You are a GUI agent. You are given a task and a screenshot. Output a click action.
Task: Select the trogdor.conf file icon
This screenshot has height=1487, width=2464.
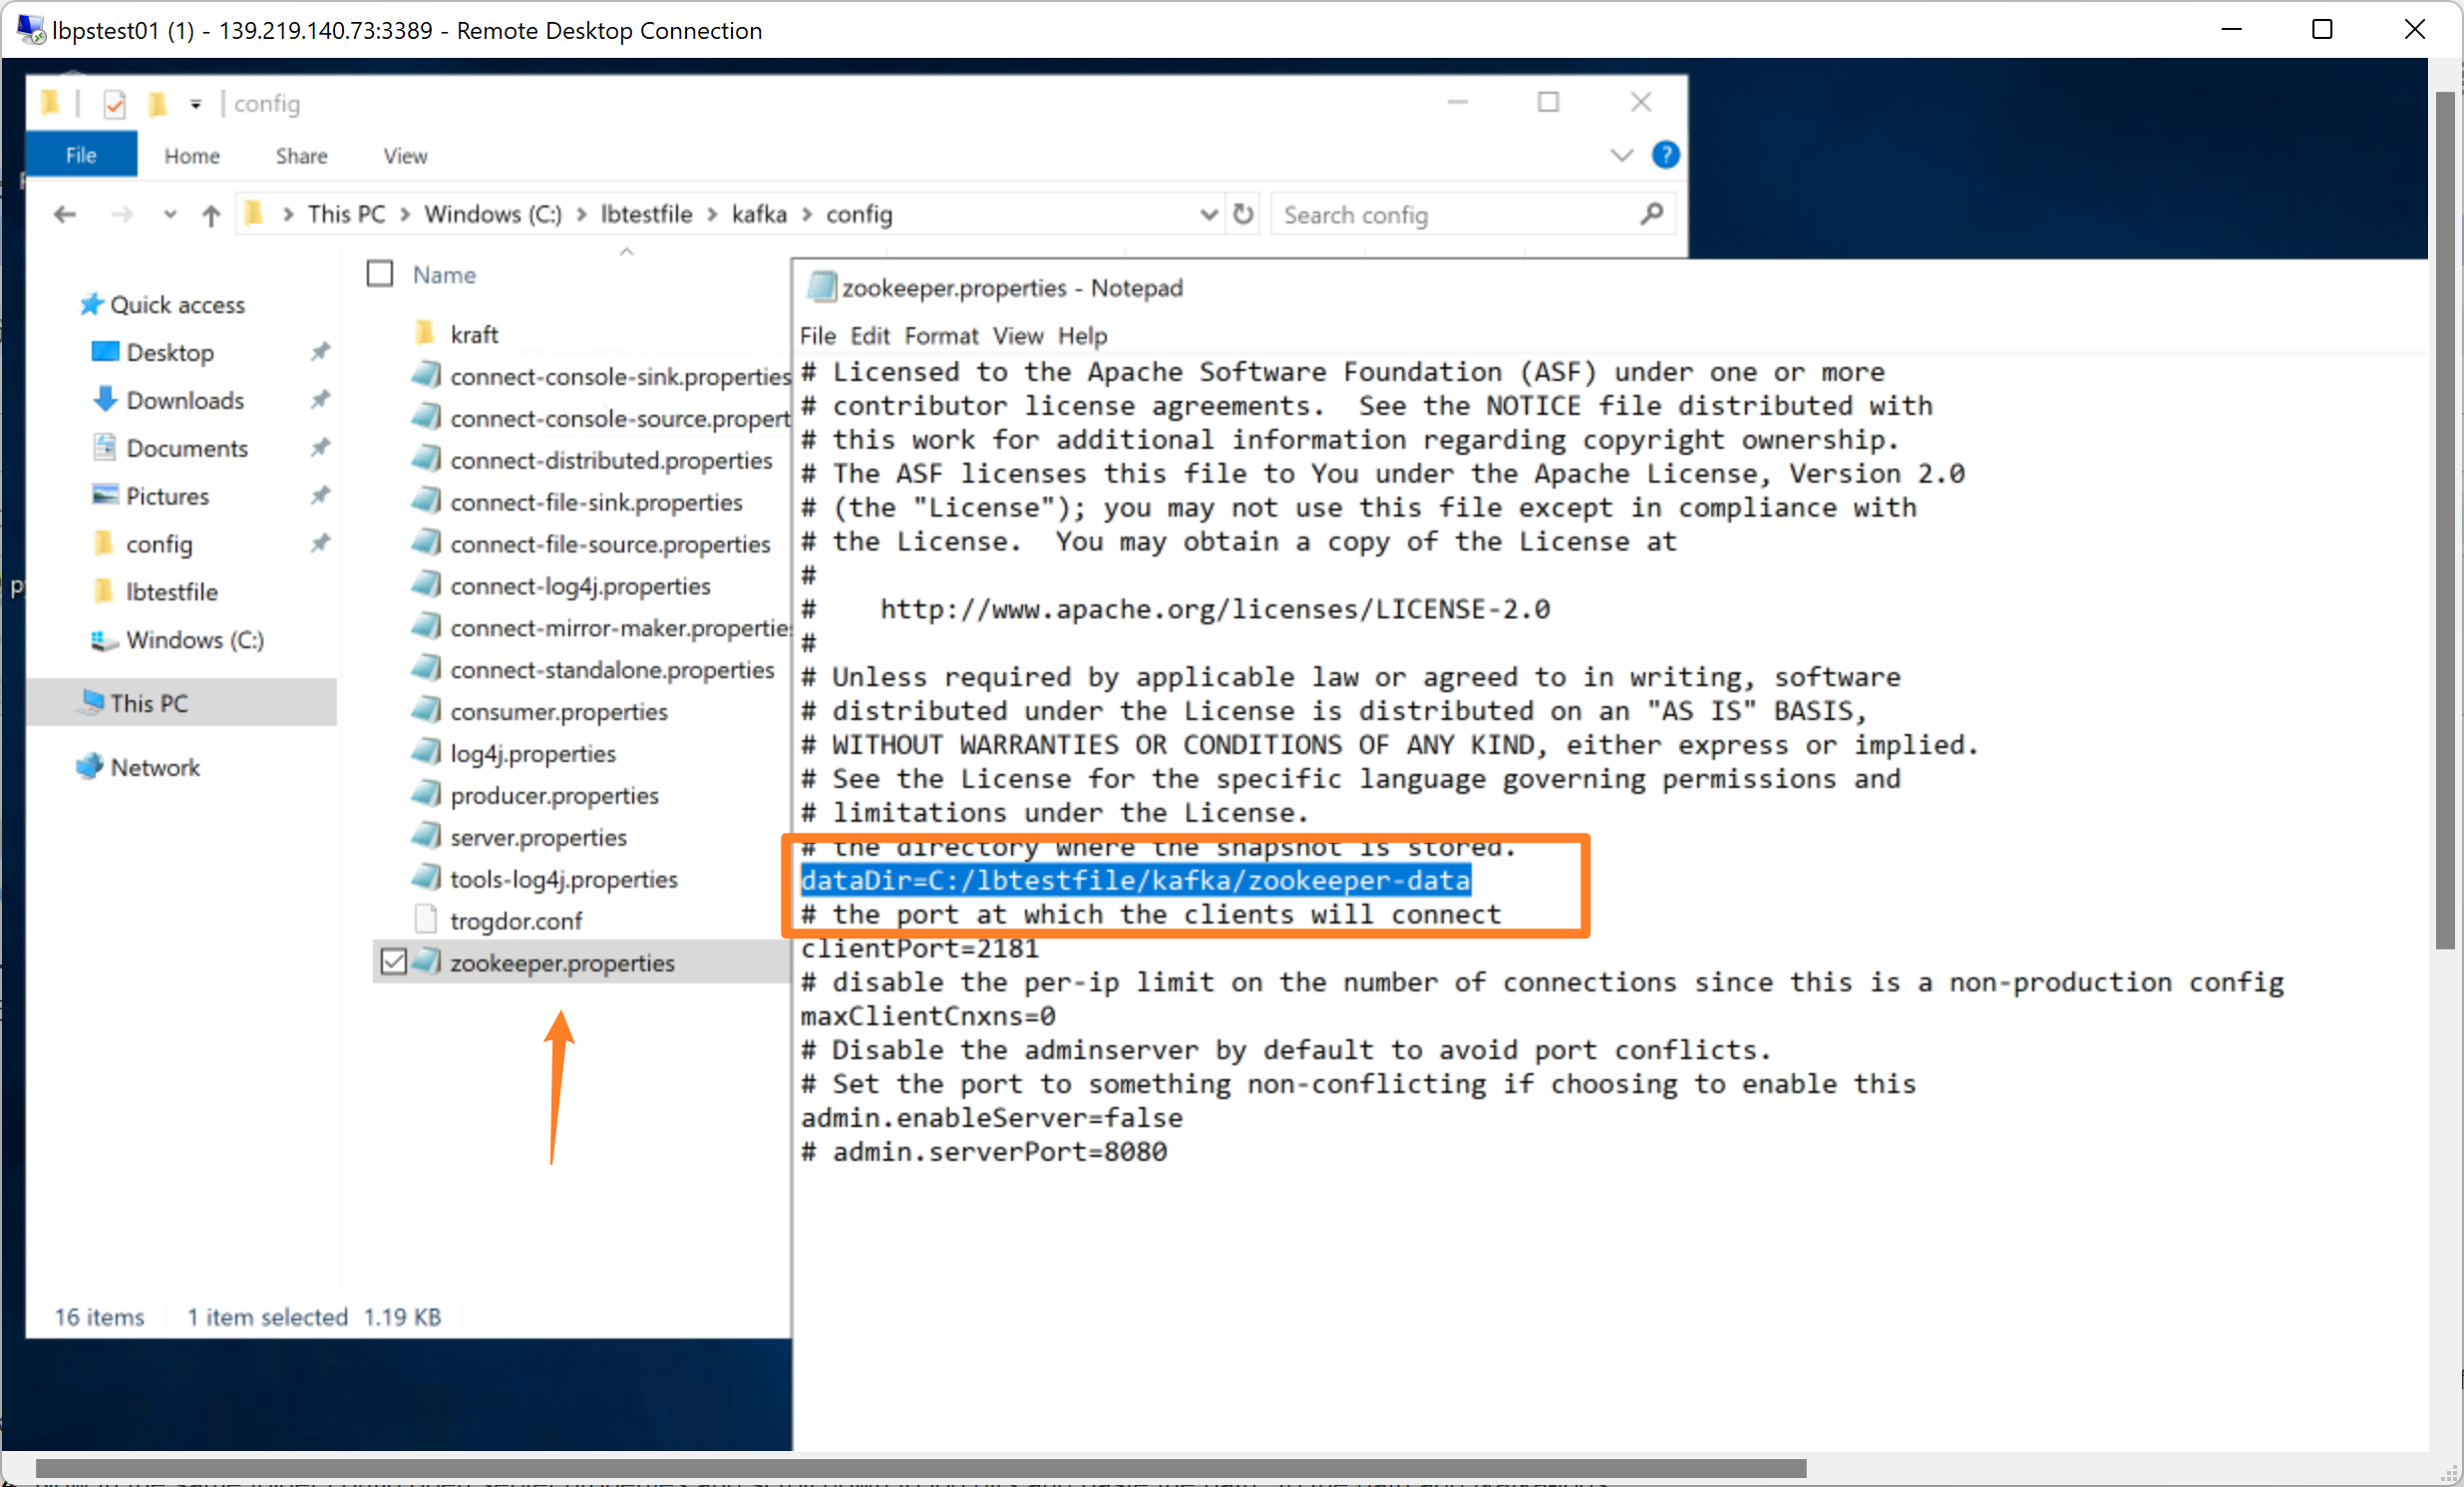pos(426,920)
